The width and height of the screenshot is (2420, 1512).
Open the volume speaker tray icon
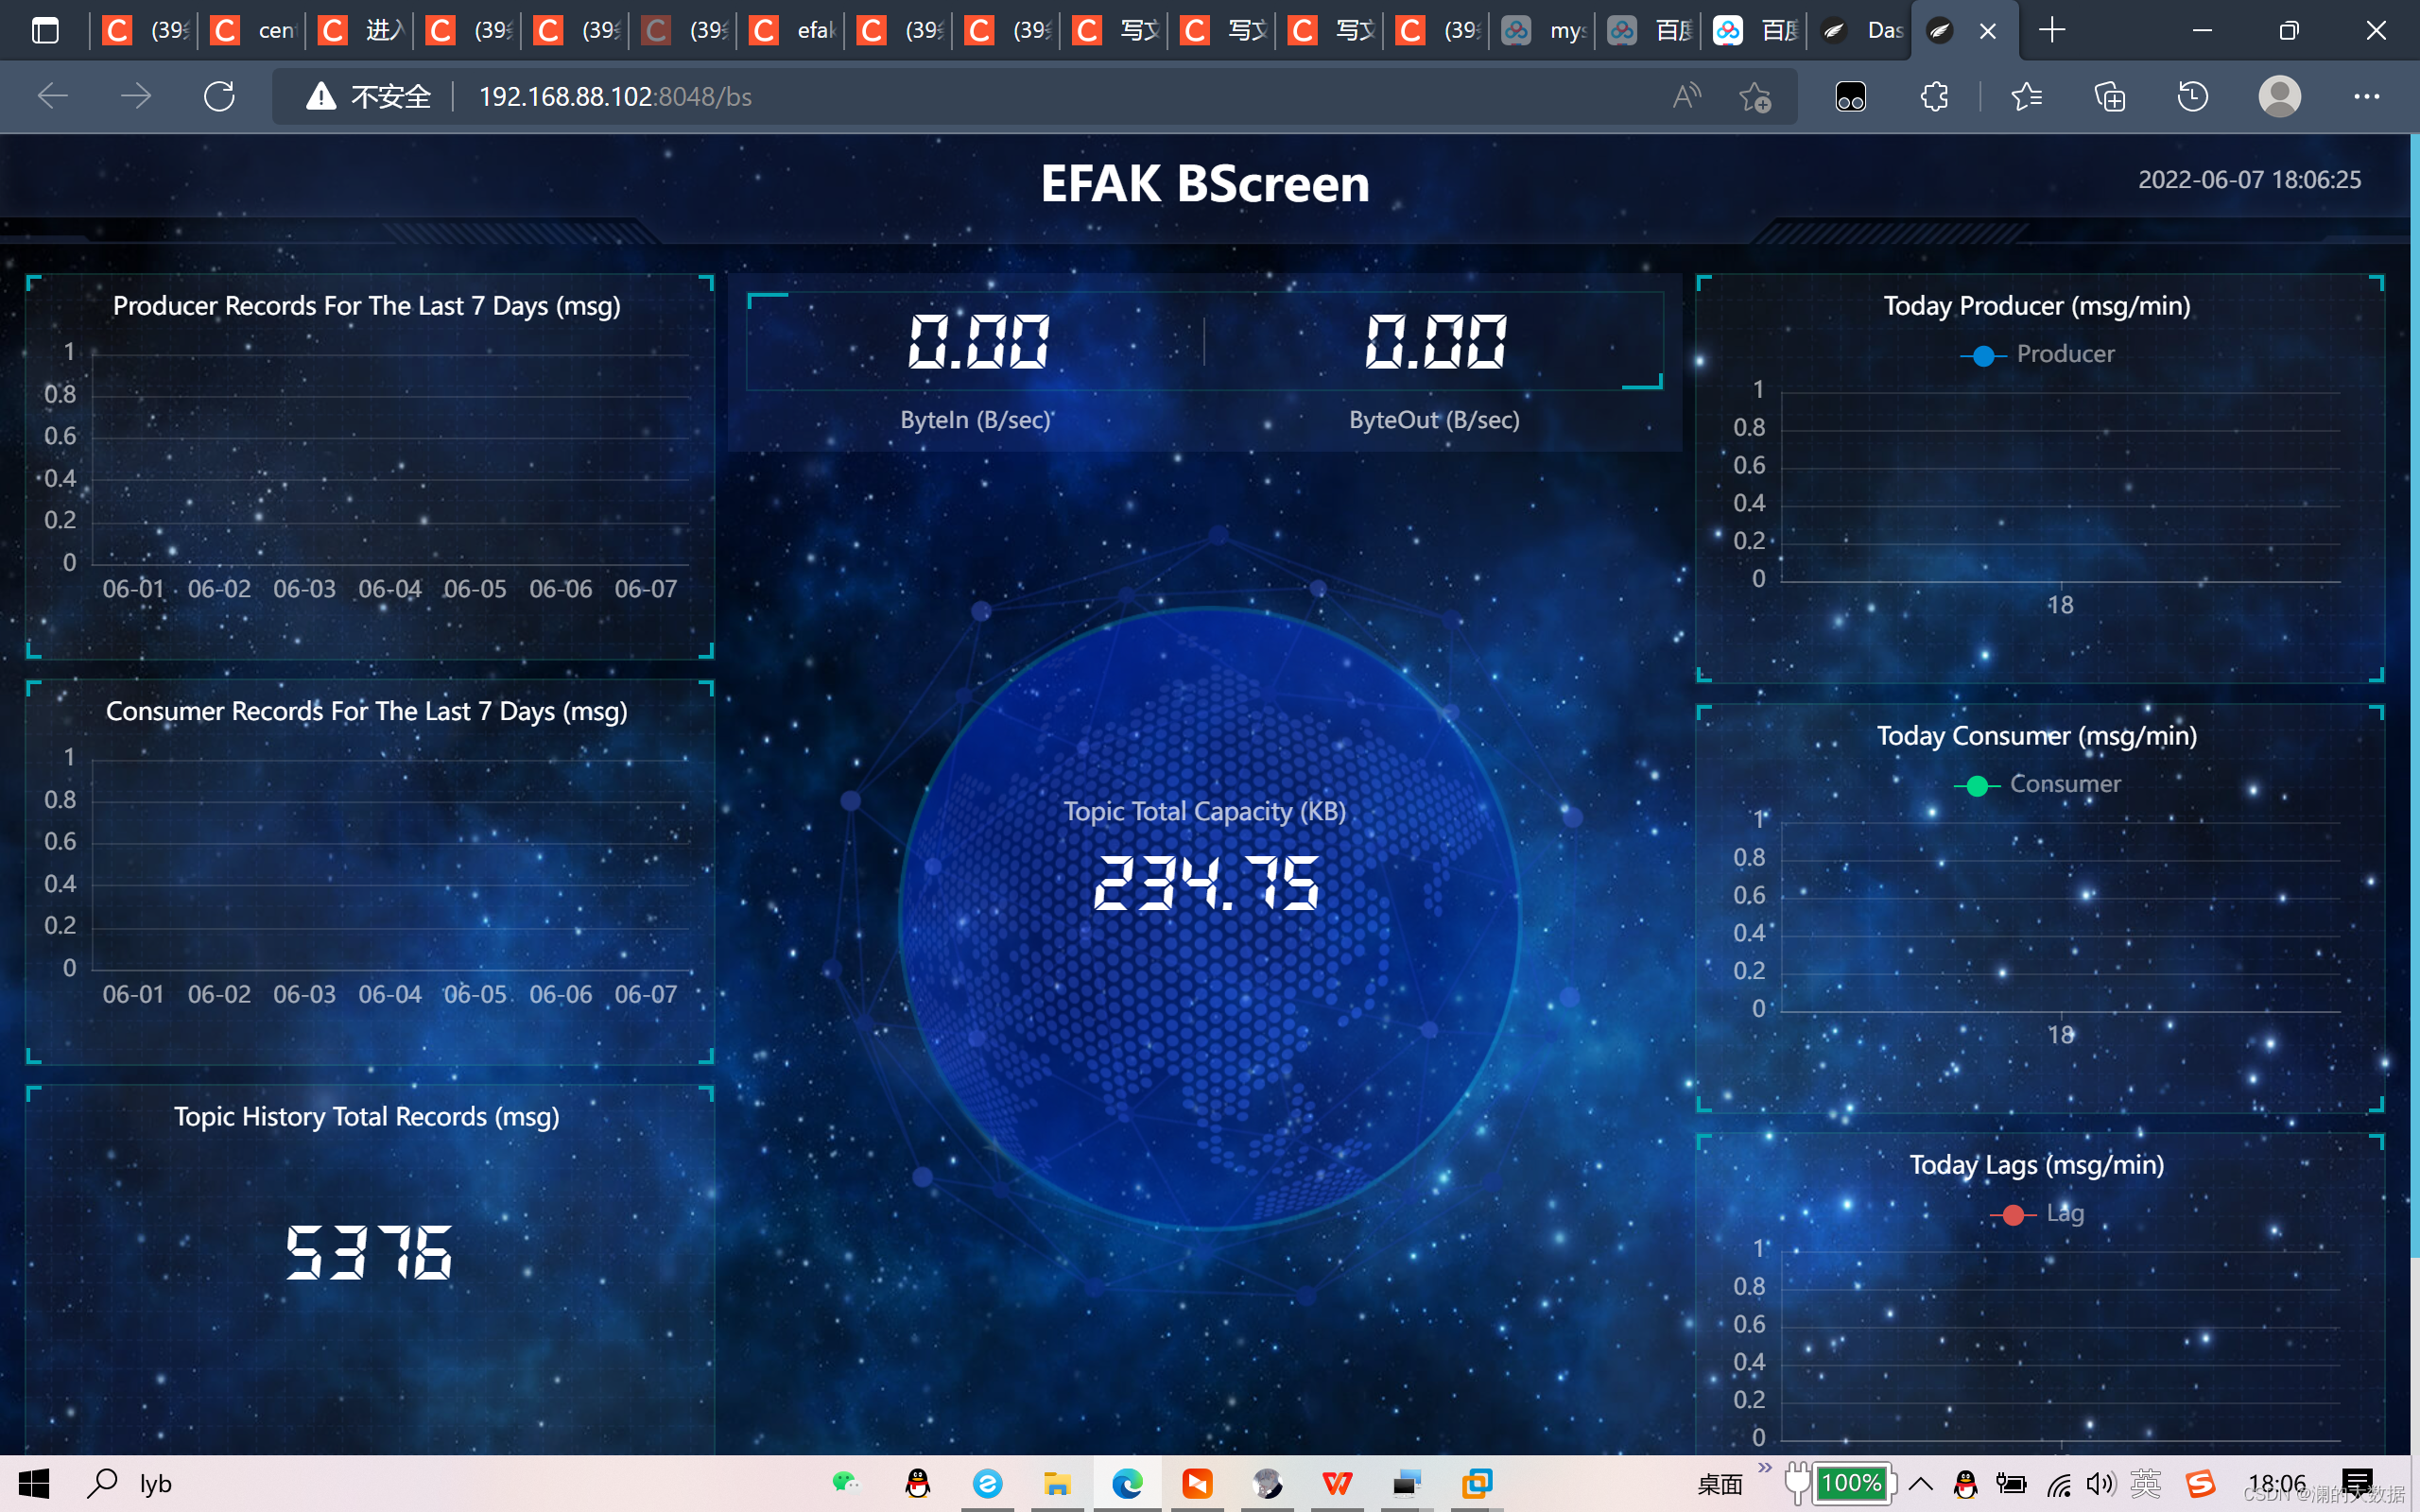click(2100, 1484)
